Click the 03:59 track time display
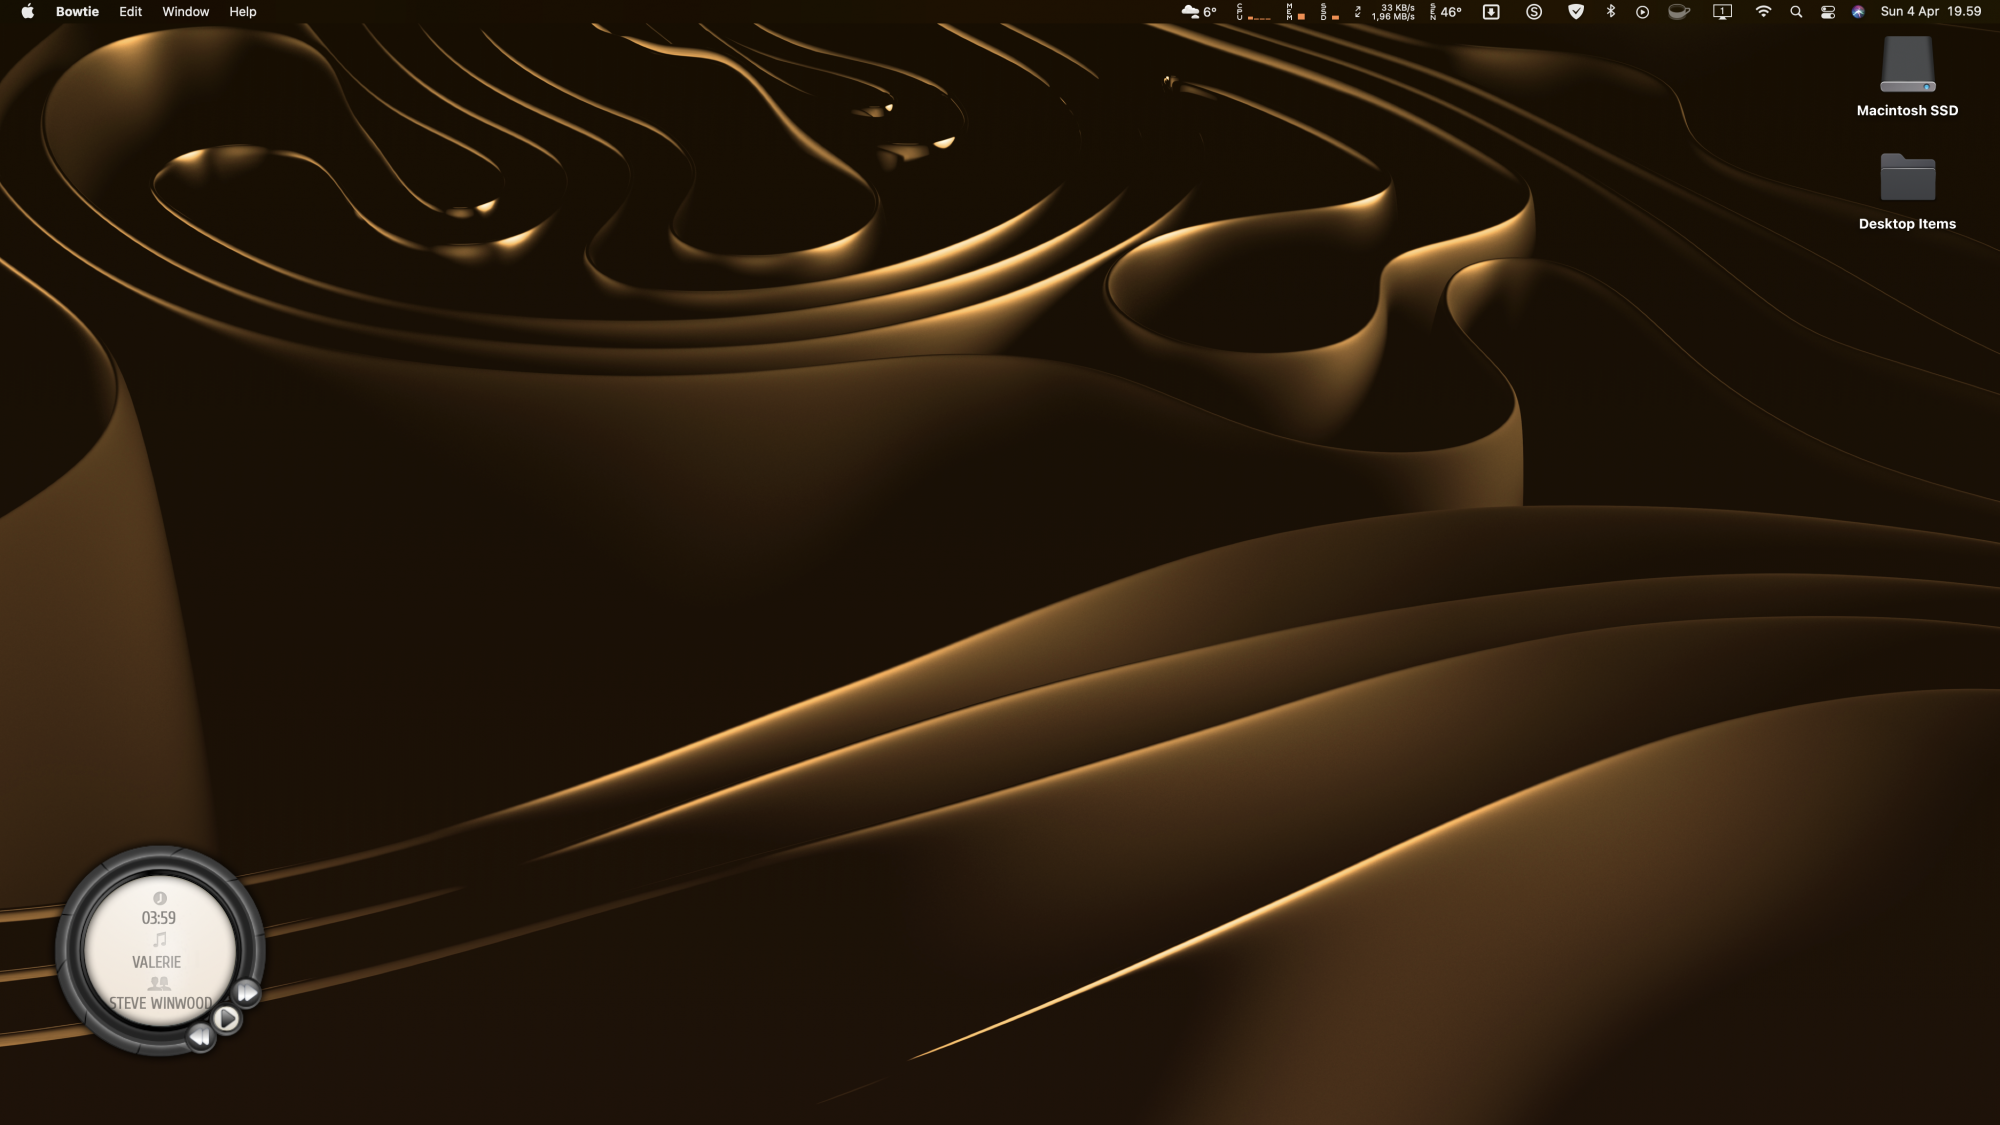The height and width of the screenshot is (1125, 2000). click(158, 918)
